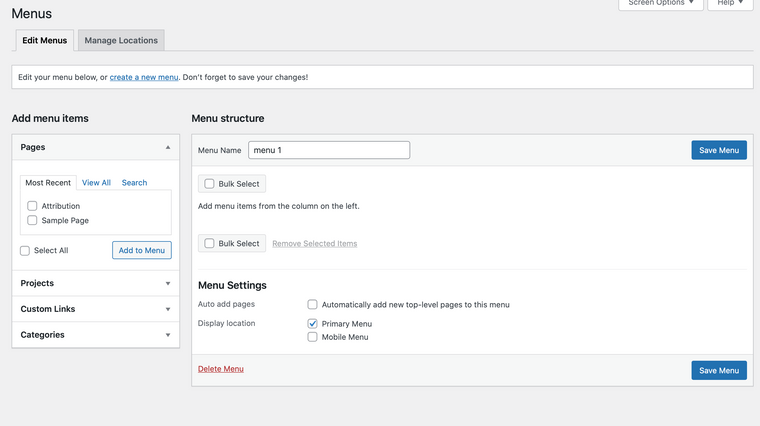760x426 pixels.
Task: Click the Delete Menu link
Action: 220,369
